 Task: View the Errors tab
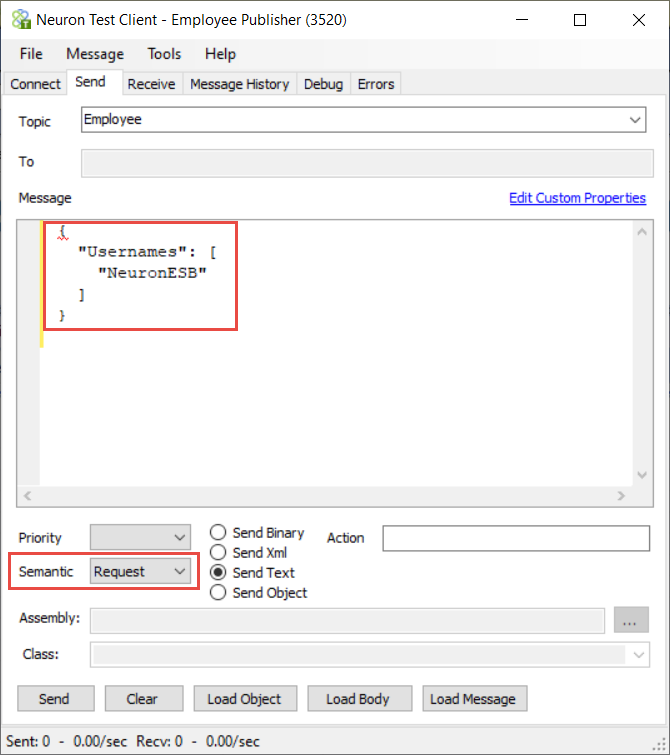(376, 84)
